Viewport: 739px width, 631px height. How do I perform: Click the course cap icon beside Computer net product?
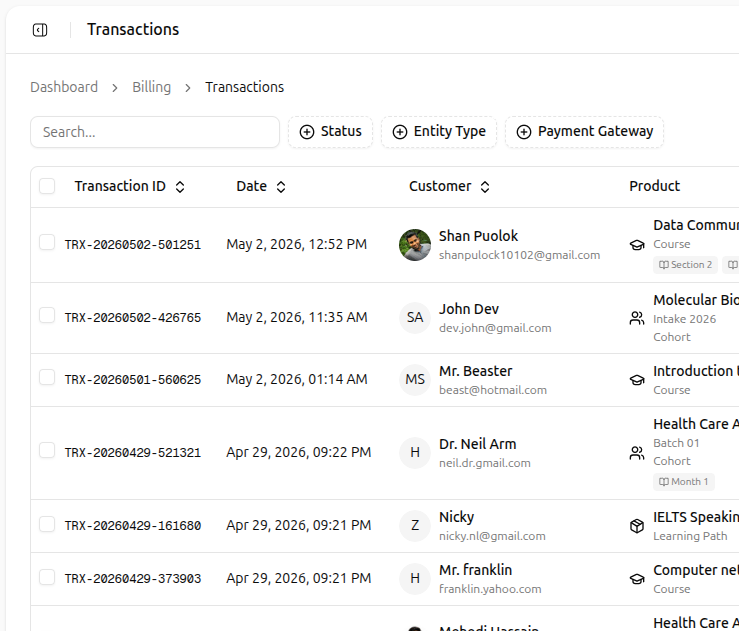point(637,579)
